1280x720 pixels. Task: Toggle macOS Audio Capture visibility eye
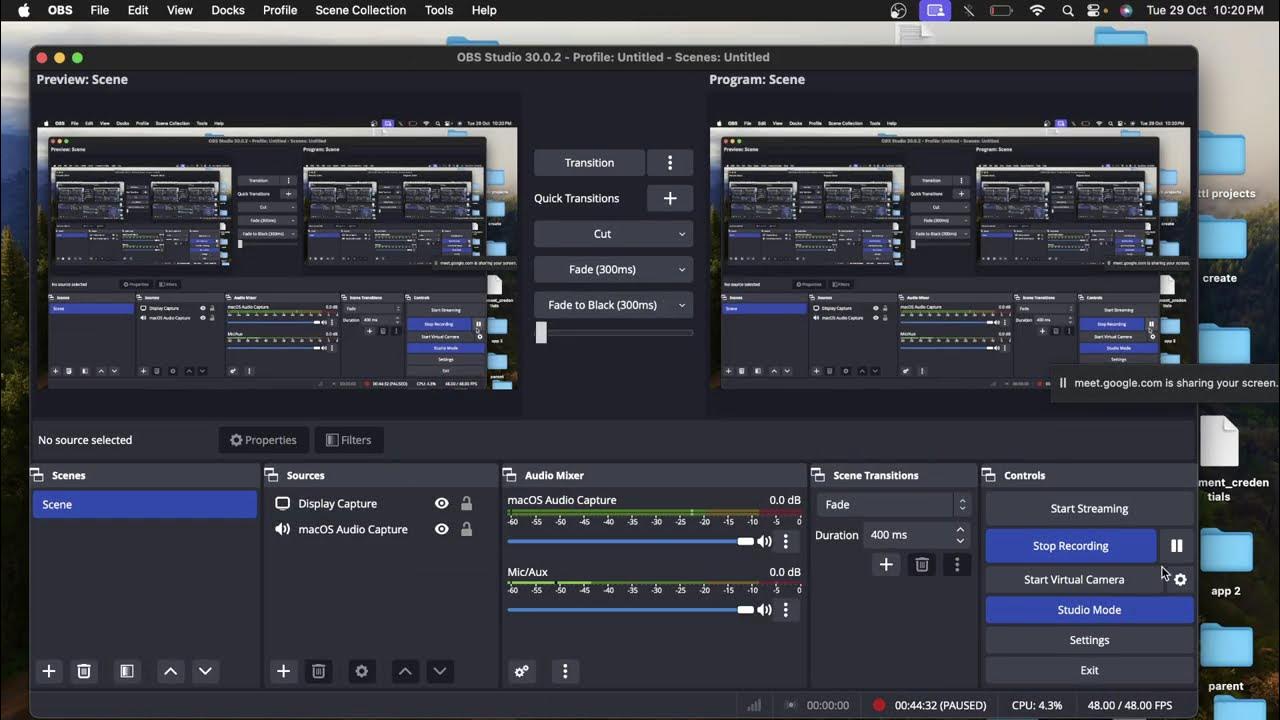(441, 529)
